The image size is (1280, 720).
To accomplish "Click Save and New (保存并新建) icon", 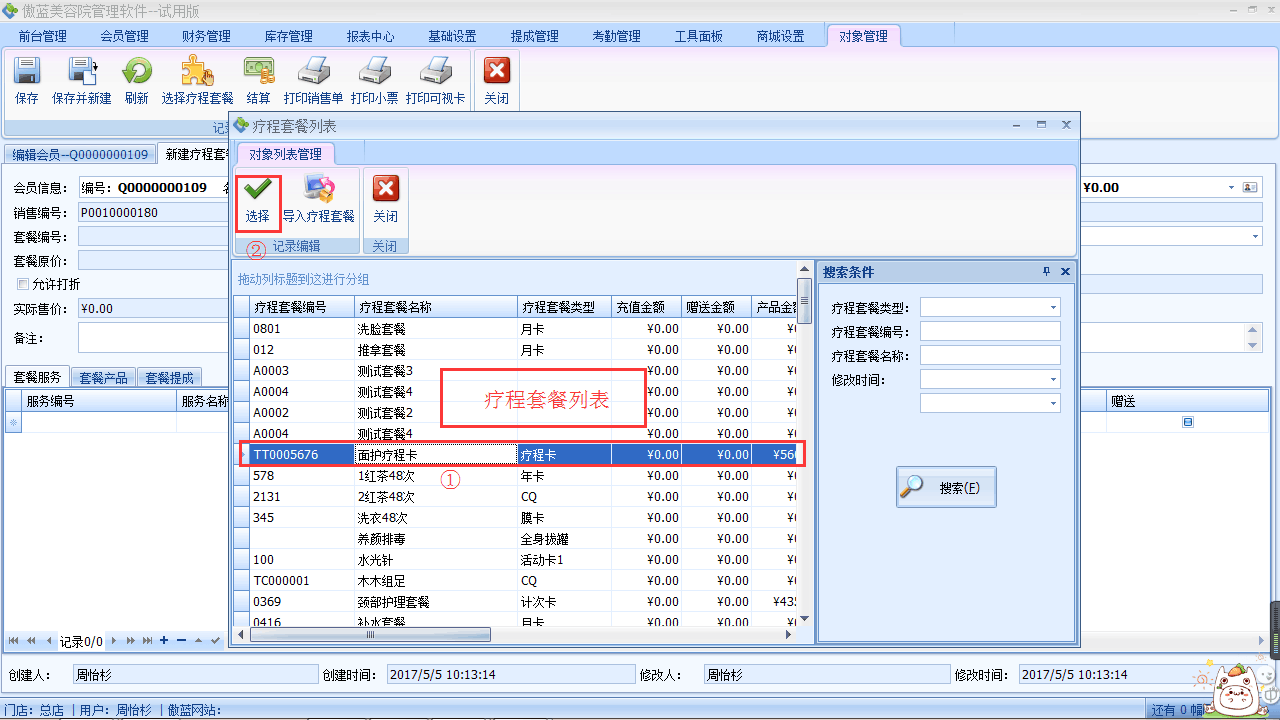I will click(x=81, y=80).
